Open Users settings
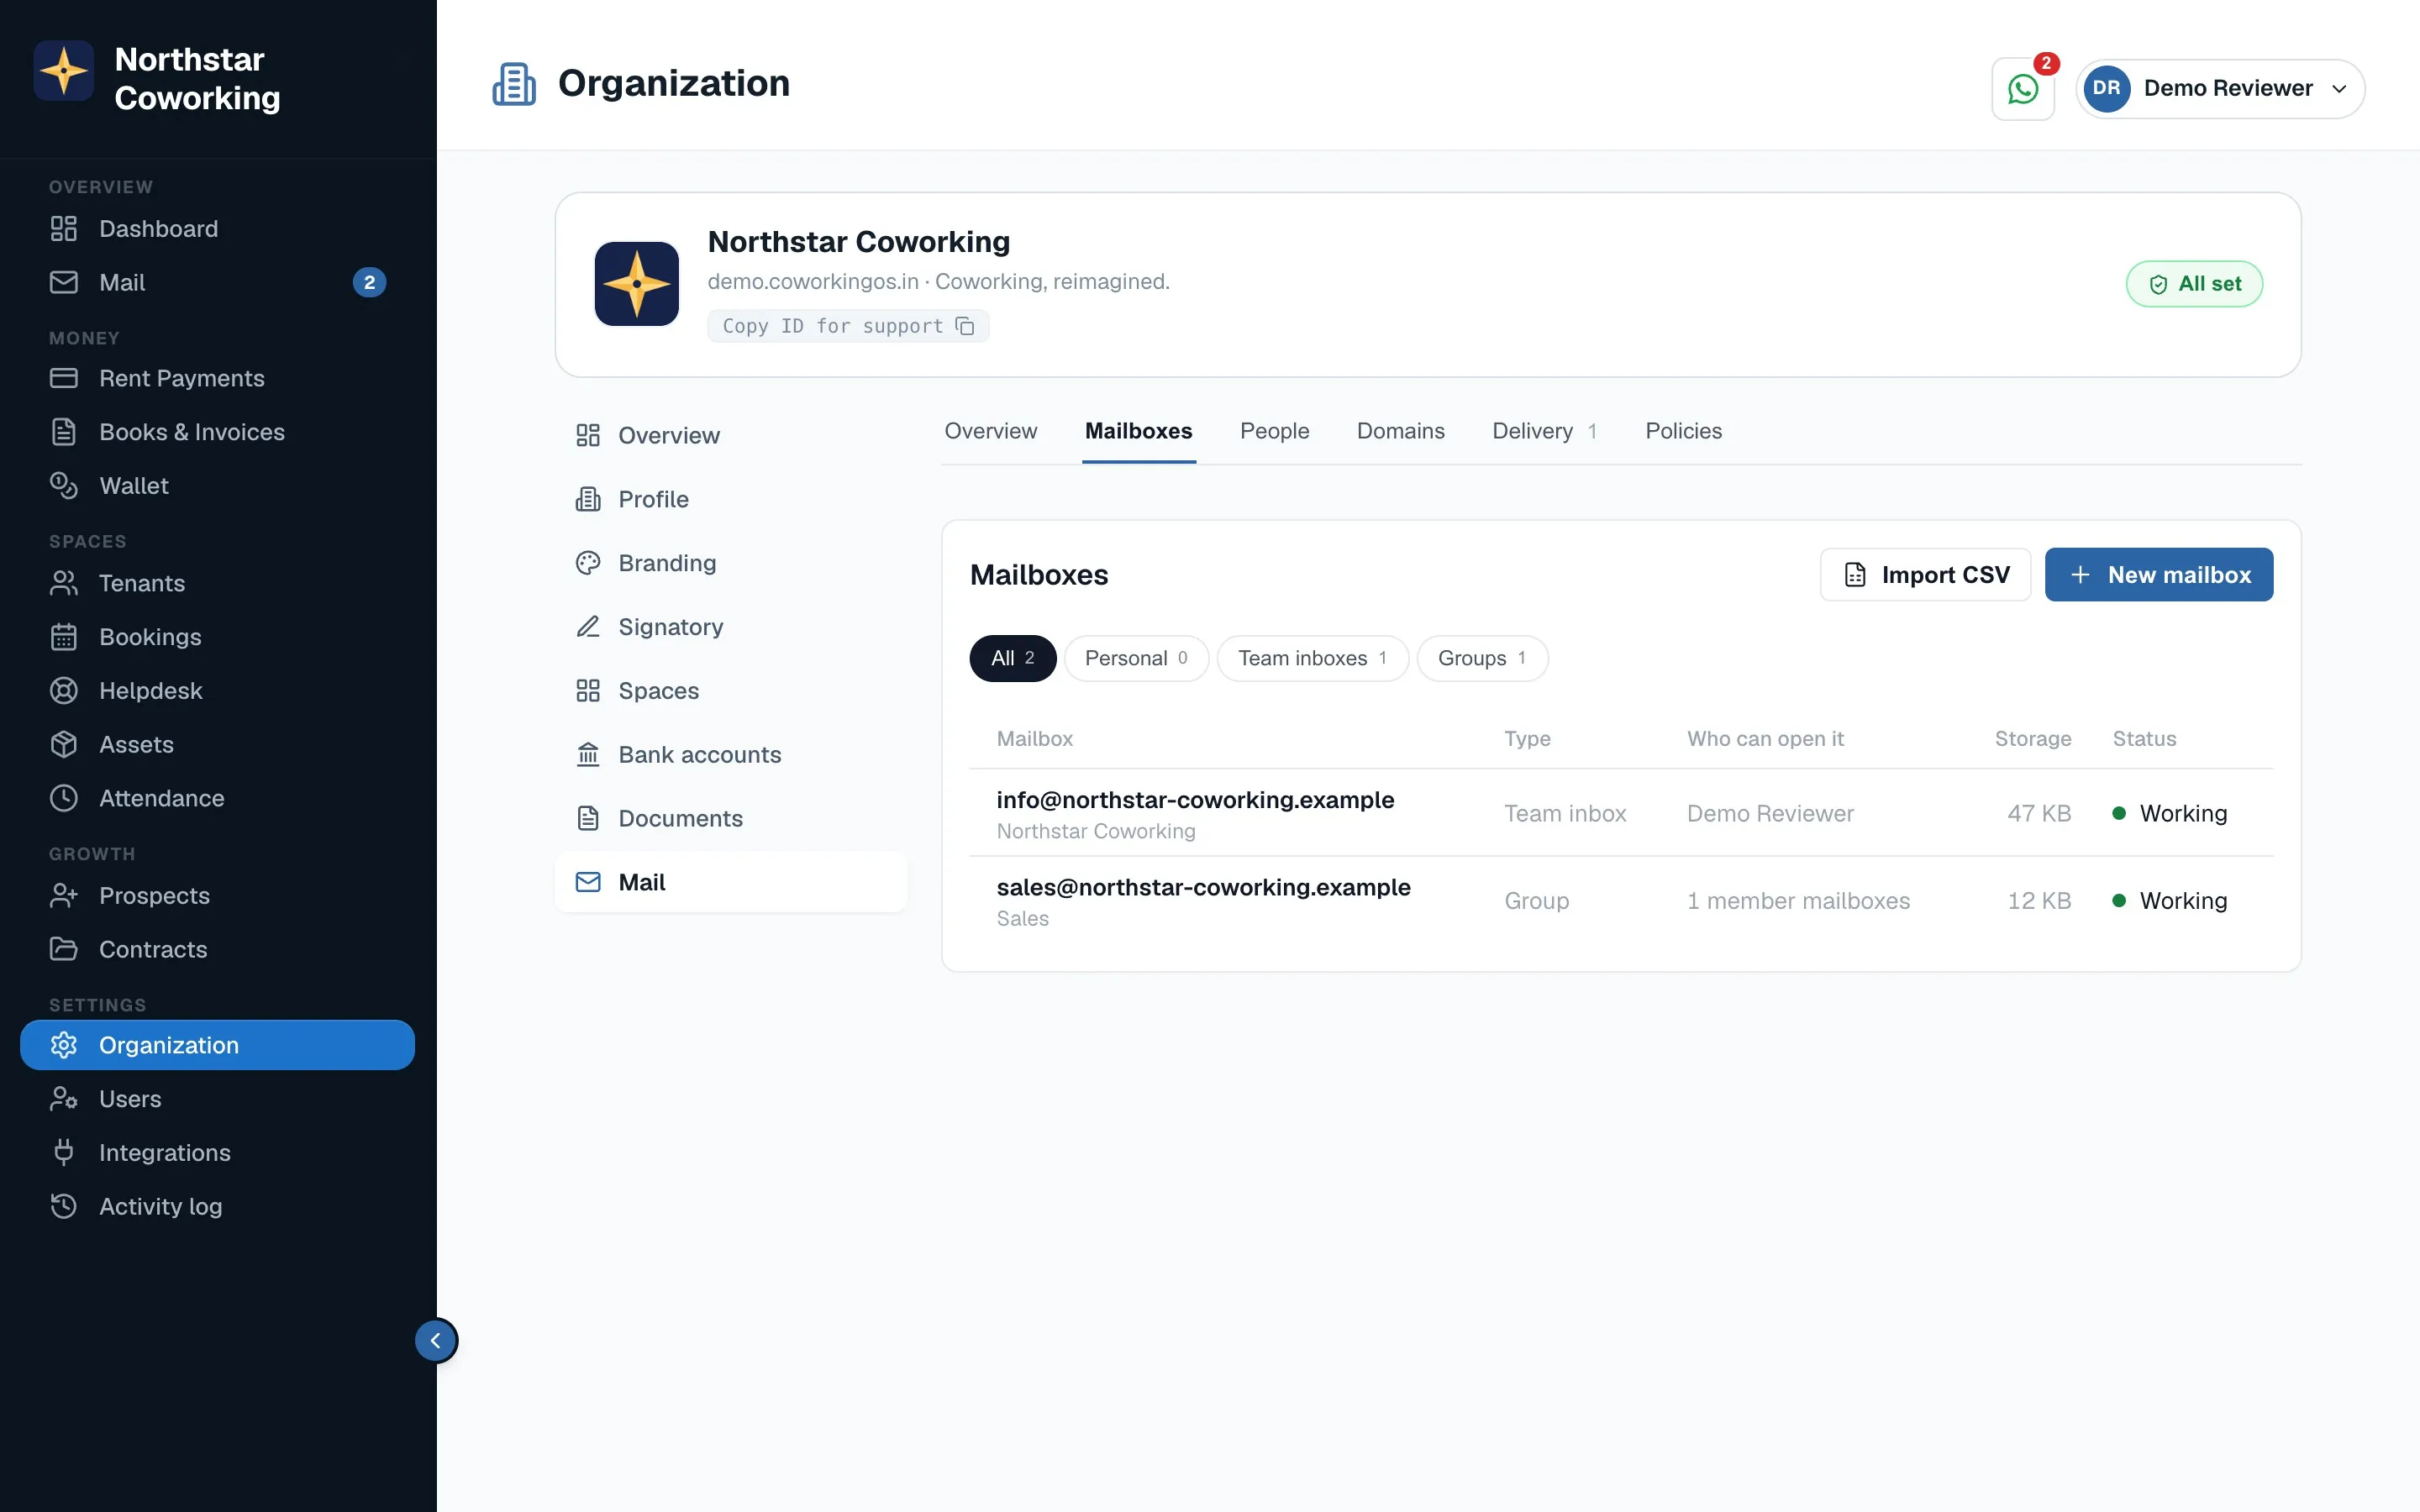Screen dimensions: 2420x1512 pos(217,1099)
